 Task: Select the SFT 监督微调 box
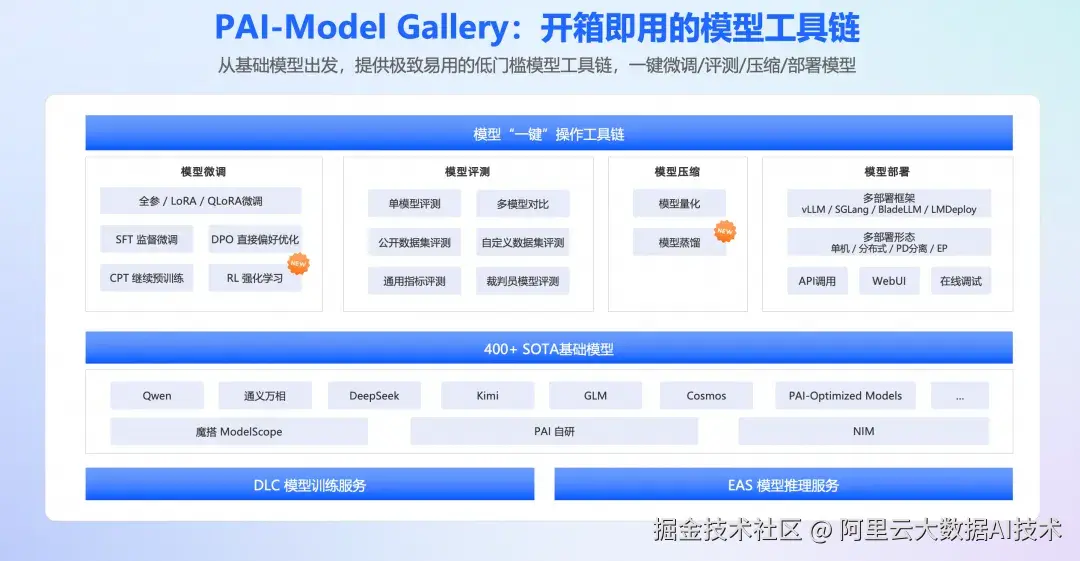tap(146, 239)
